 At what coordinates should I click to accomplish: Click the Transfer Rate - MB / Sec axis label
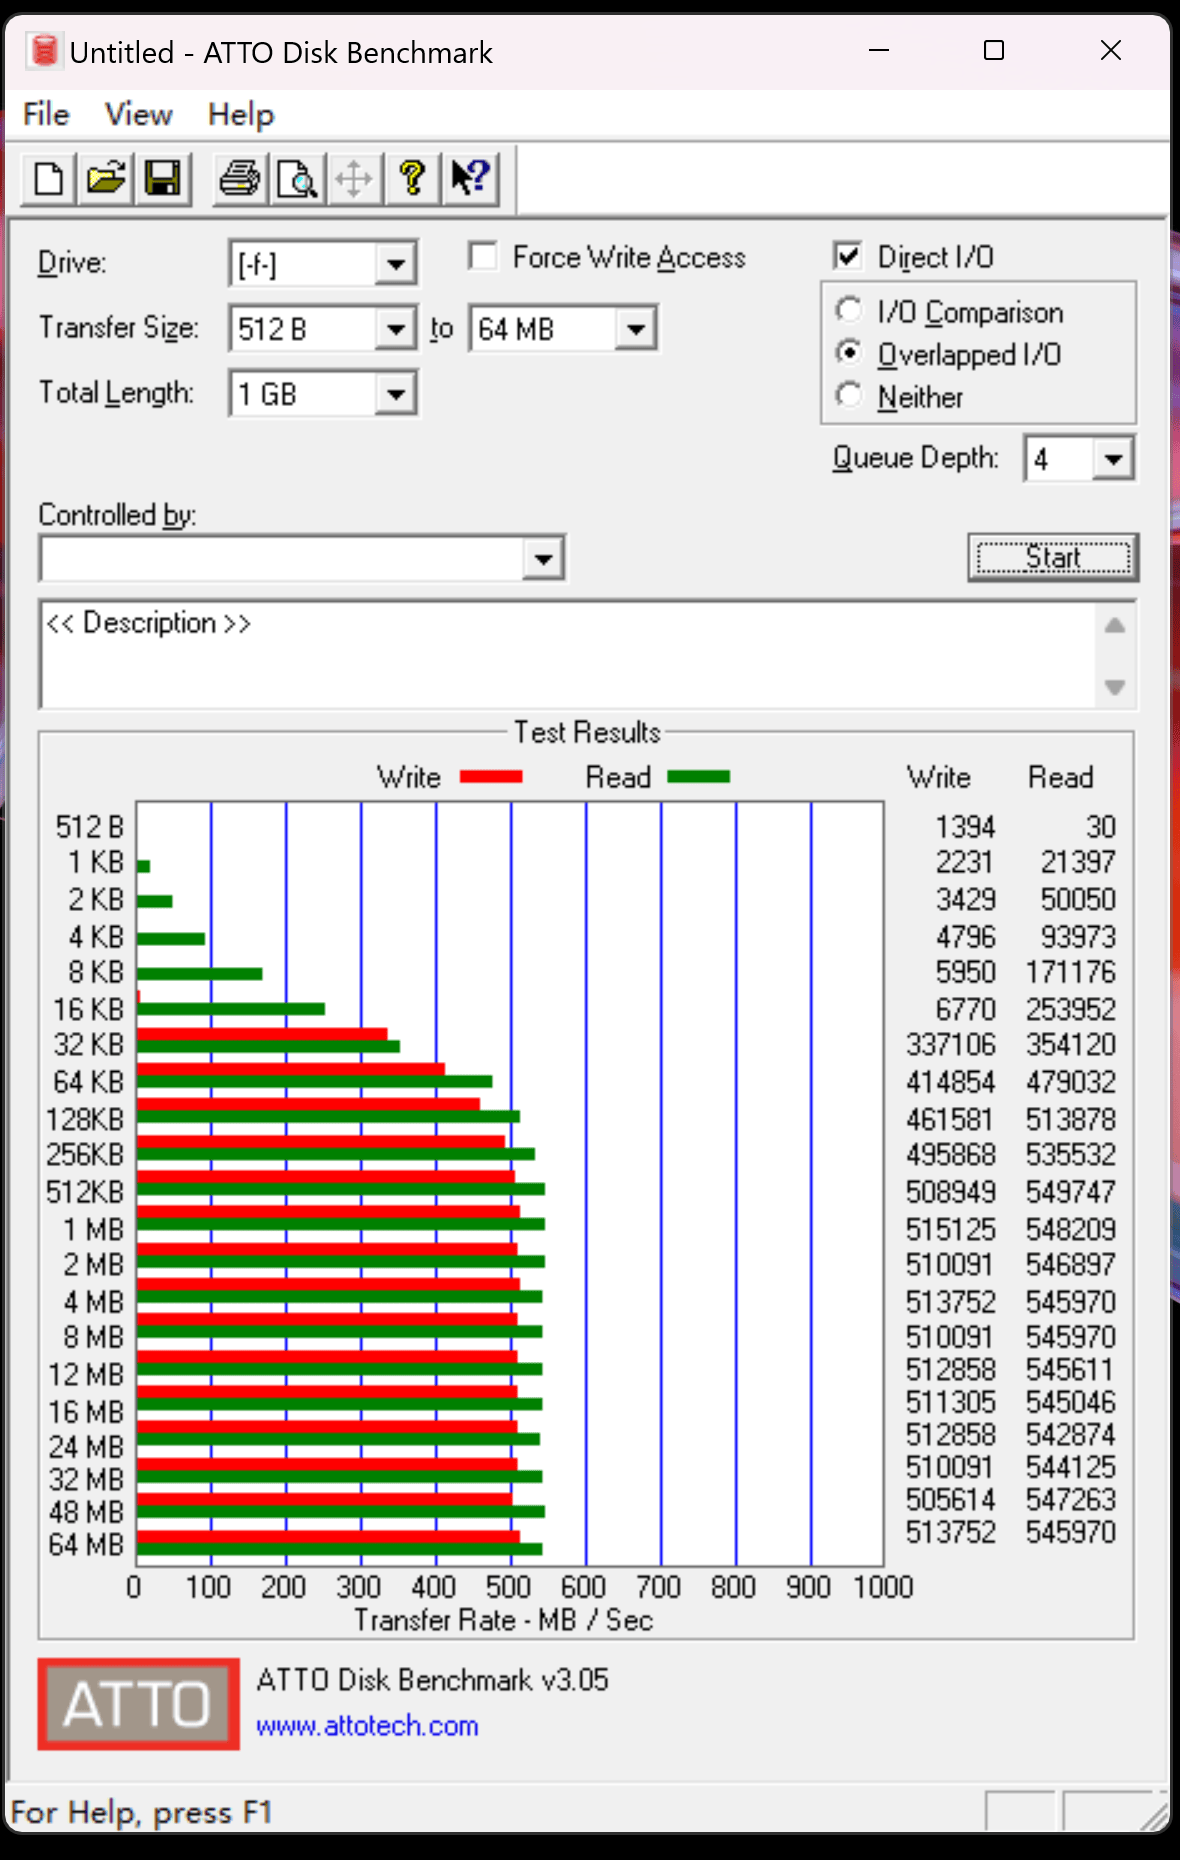point(504,1620)
